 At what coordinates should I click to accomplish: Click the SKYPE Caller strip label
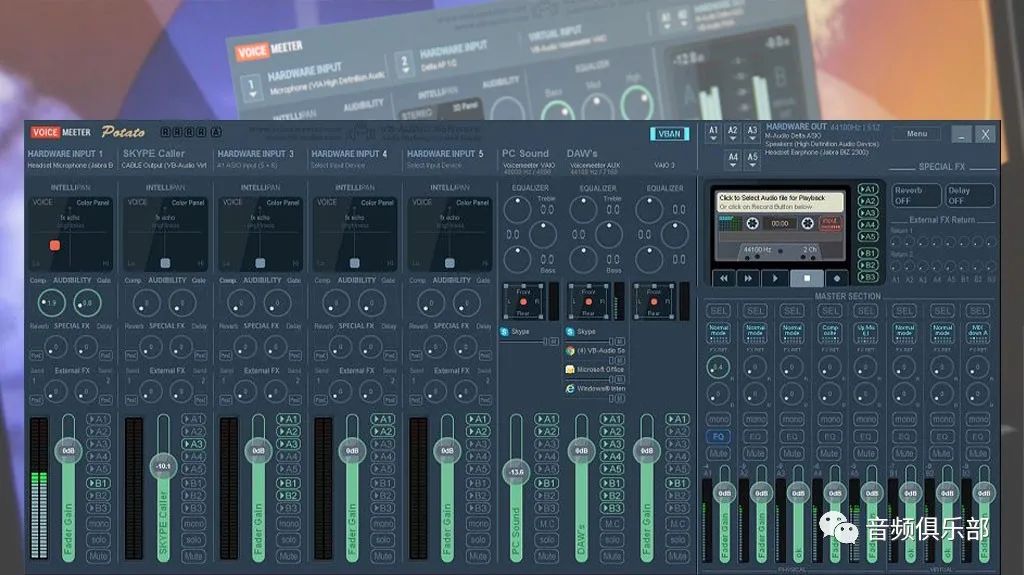pyautogui.click(x=154, y=154)
